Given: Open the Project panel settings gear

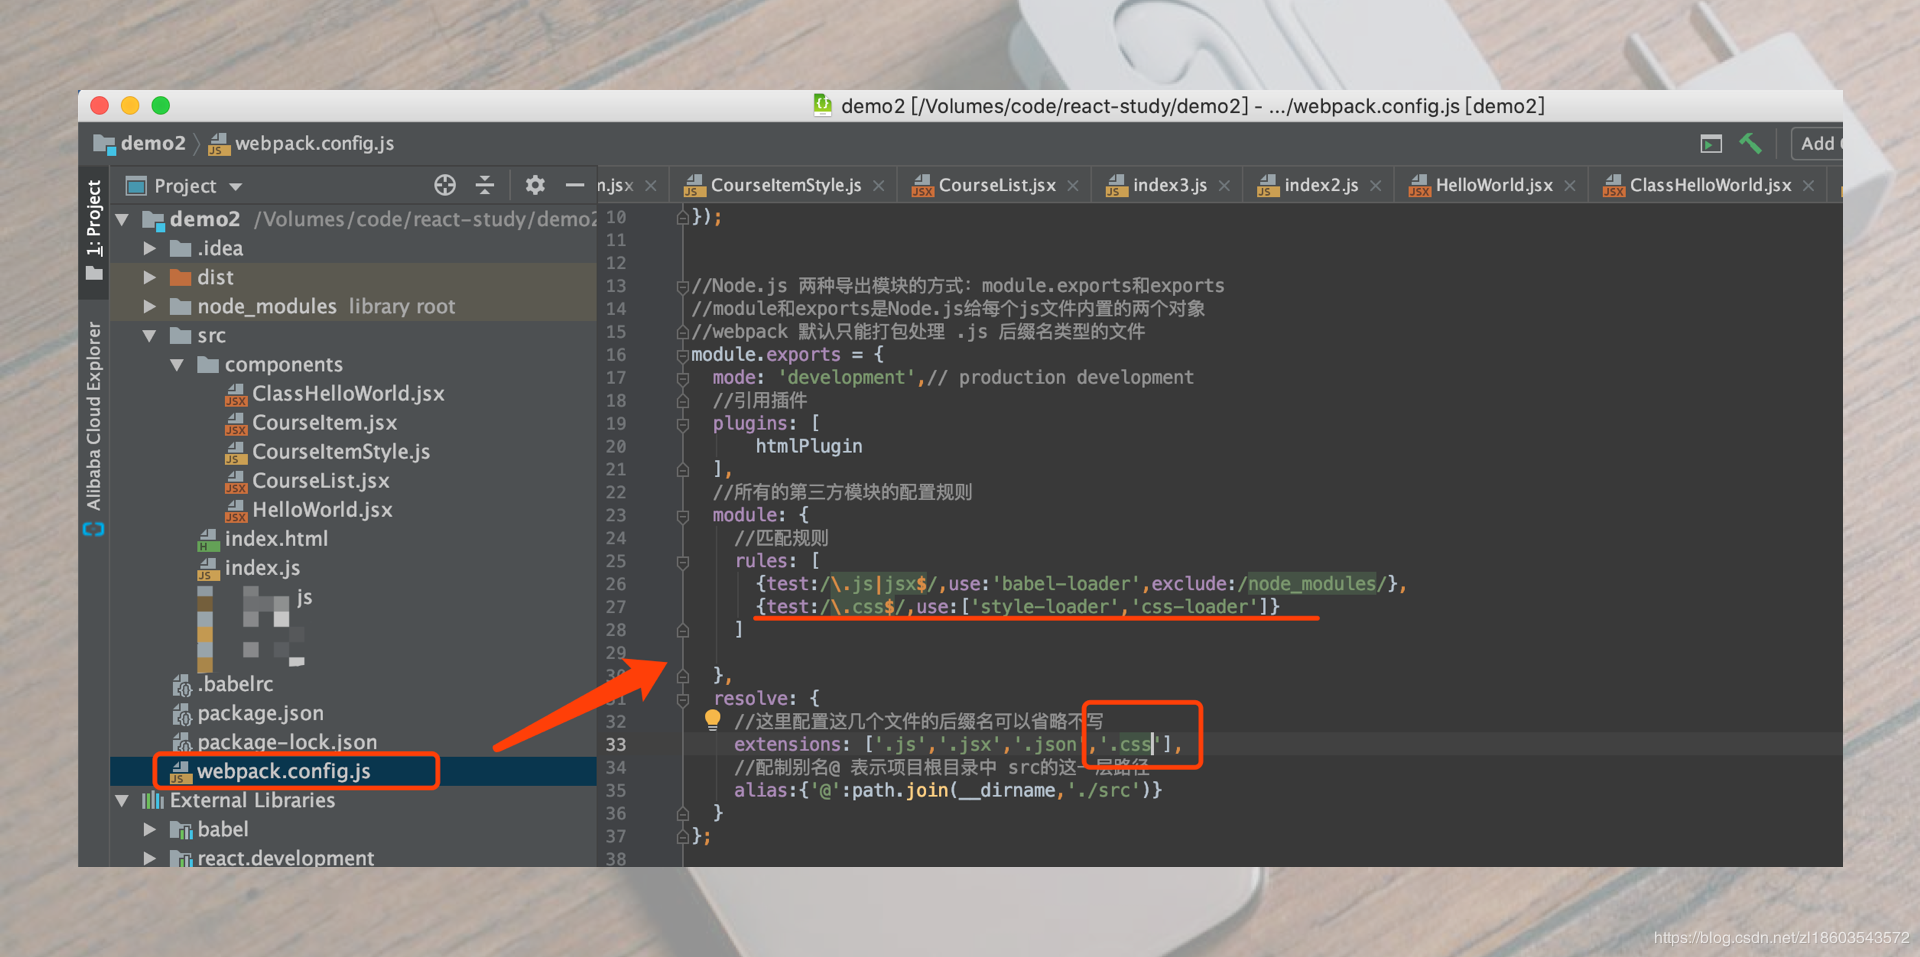Looking at the screenshot, I should pos(535,185).
